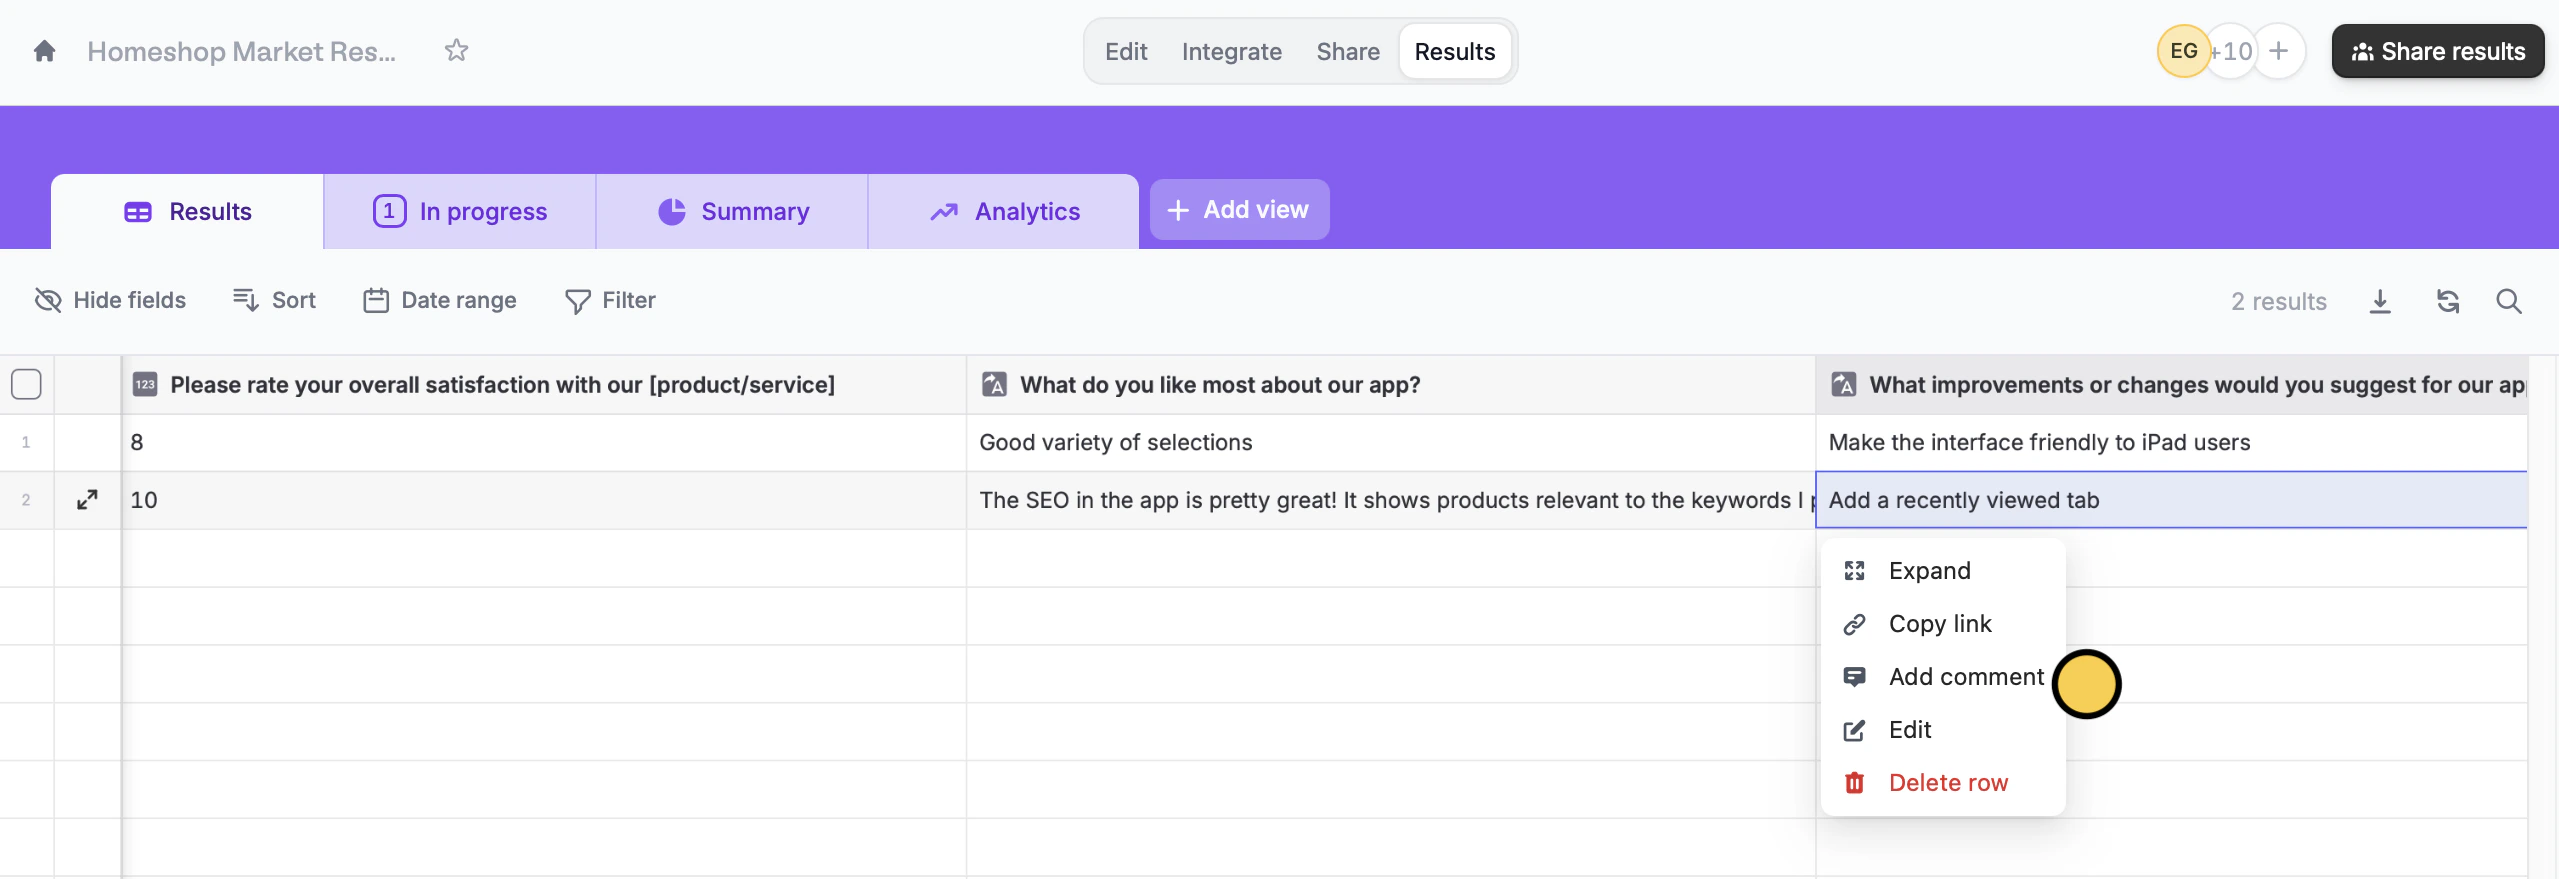Click the plus icon to add collaborator

2279,51
